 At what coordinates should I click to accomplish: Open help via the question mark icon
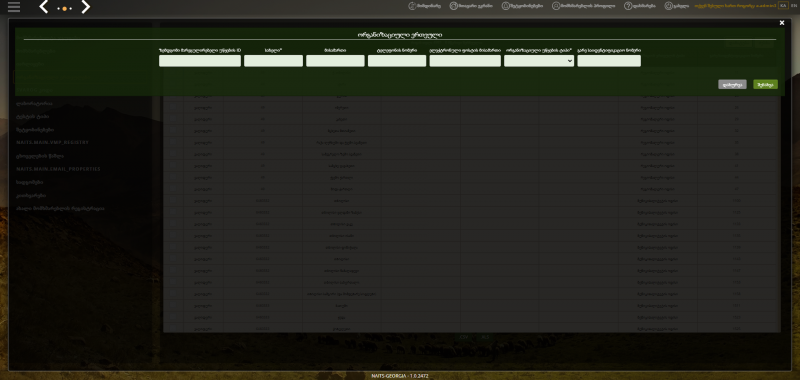(628, 6)
